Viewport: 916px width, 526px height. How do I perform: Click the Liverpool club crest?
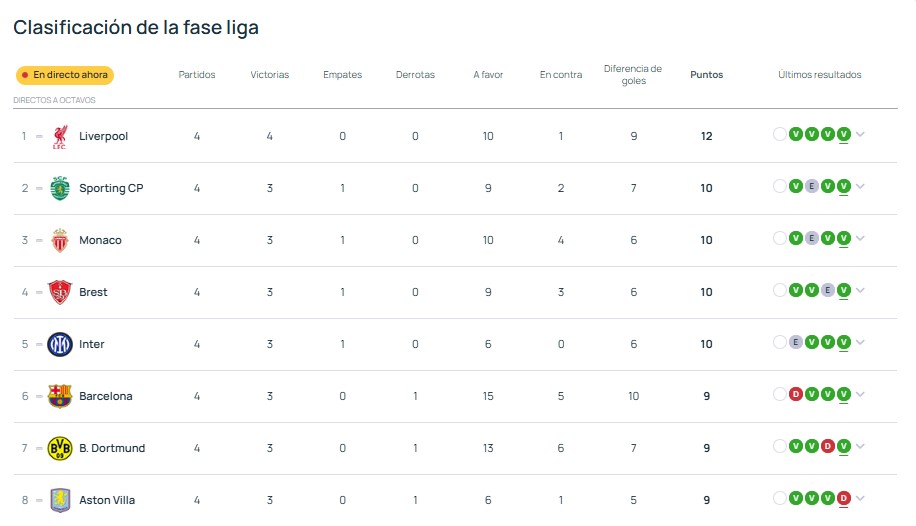[60, 137]
